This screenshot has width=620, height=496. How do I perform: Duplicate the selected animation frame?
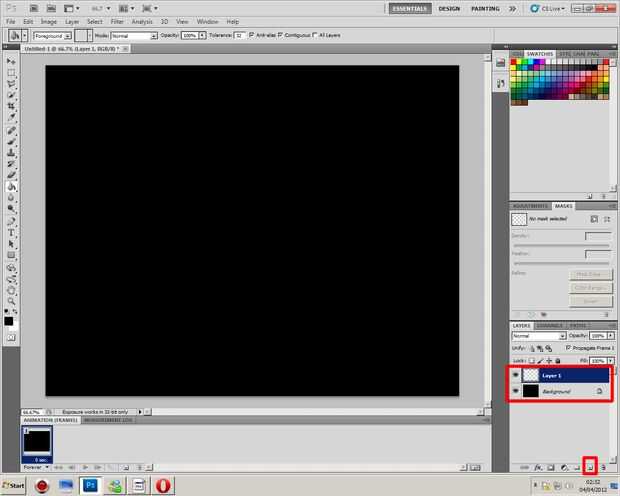click(x=126, y=468)
